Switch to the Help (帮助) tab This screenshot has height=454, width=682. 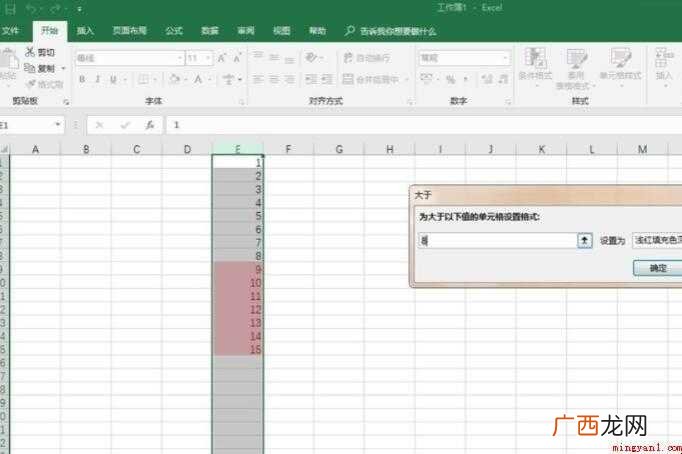[x=317, y=30]
